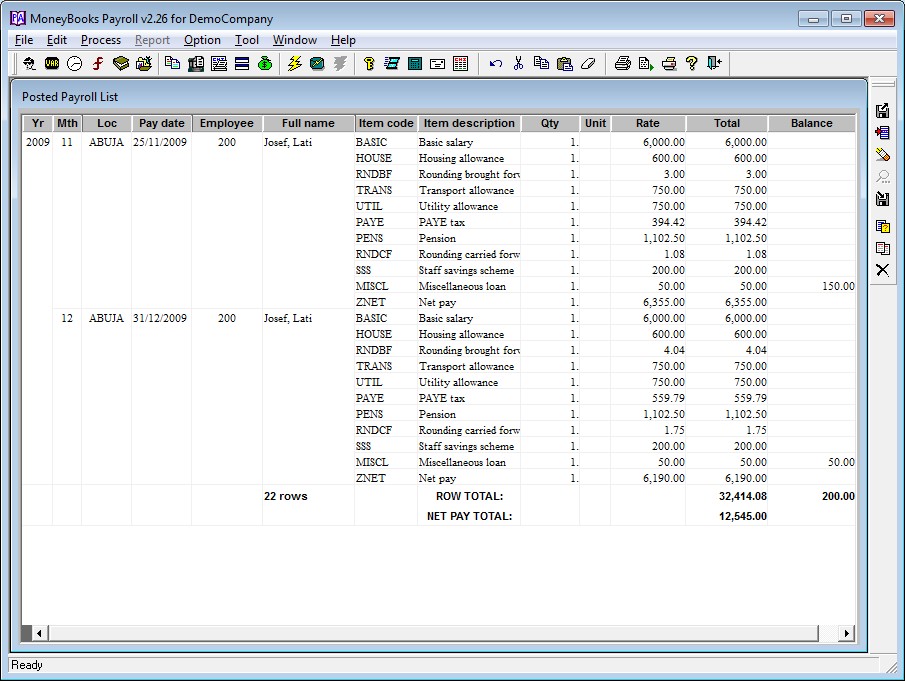
Task: Click the scissors Cut icon in toolbar
Action: (x=518, y=64)
